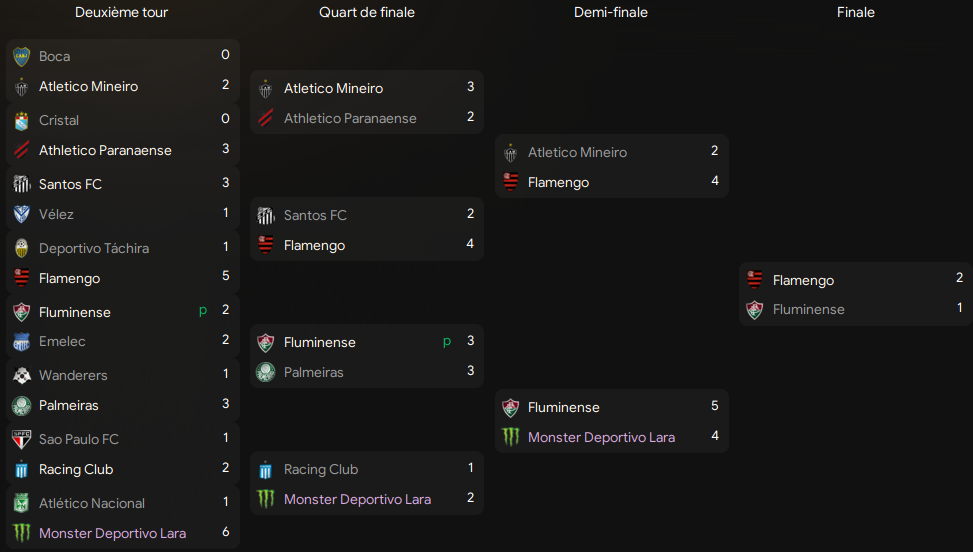Click Monster Deportivo Lara logo in Demi-finale
Viewport: 973px width, 552px height.
511,437
